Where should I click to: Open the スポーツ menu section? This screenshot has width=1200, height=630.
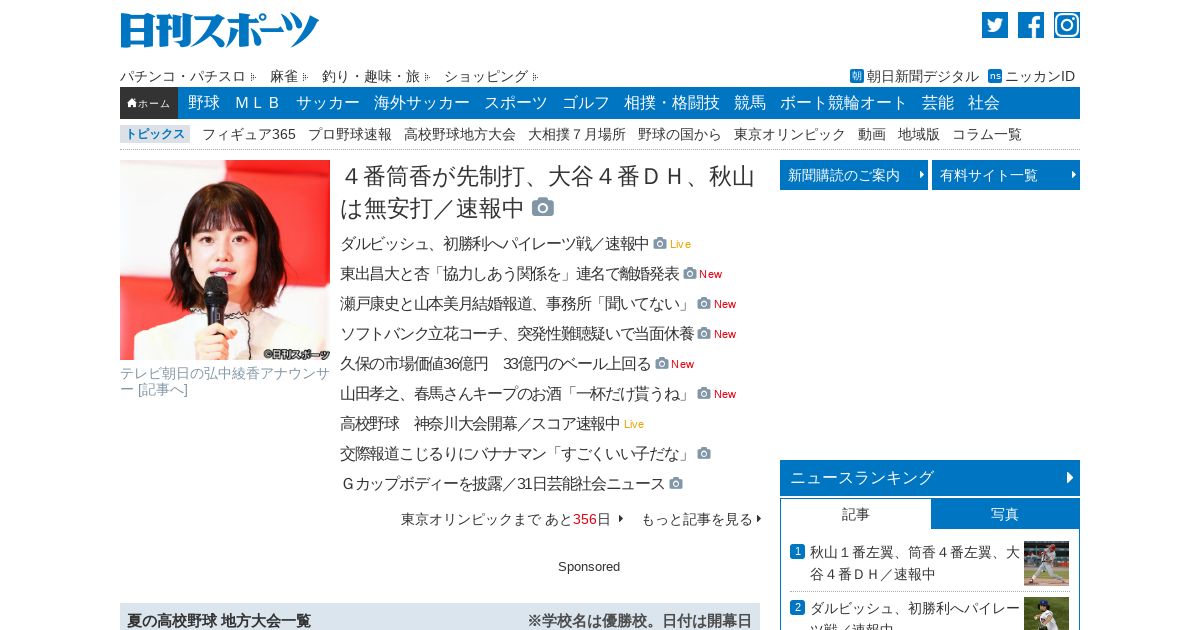coord(516,103)
